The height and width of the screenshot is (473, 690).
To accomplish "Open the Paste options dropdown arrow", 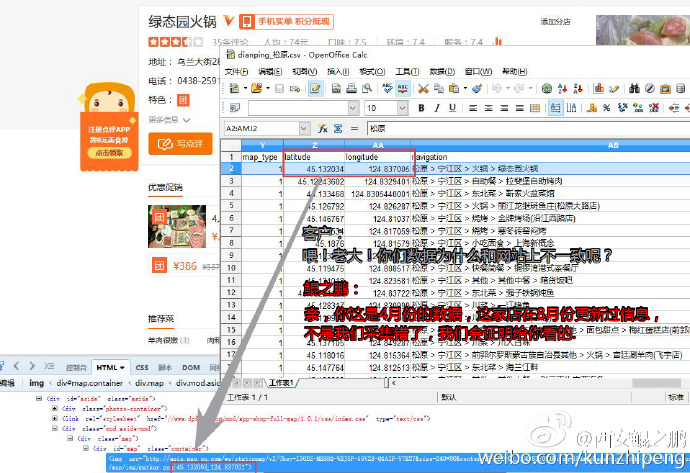I will click(465, 88).
